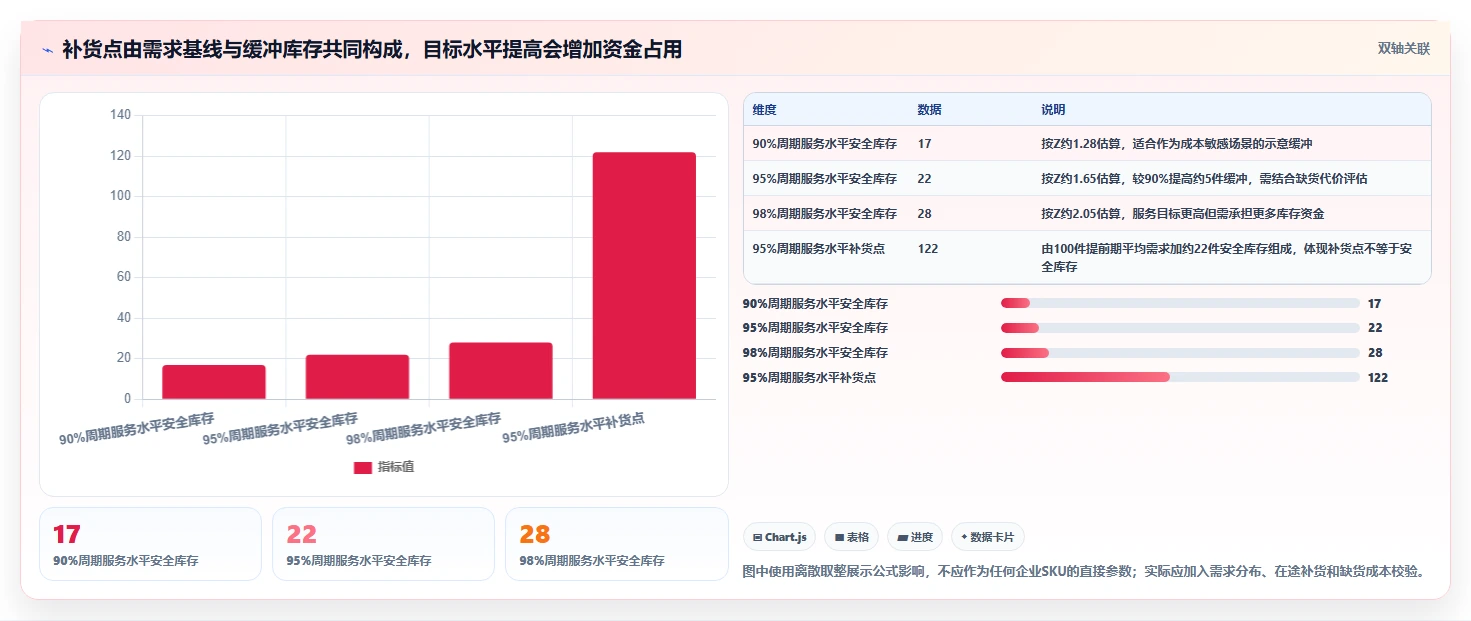Click the 维度 column header
The image size is (1471, 621).
point(765,110)
